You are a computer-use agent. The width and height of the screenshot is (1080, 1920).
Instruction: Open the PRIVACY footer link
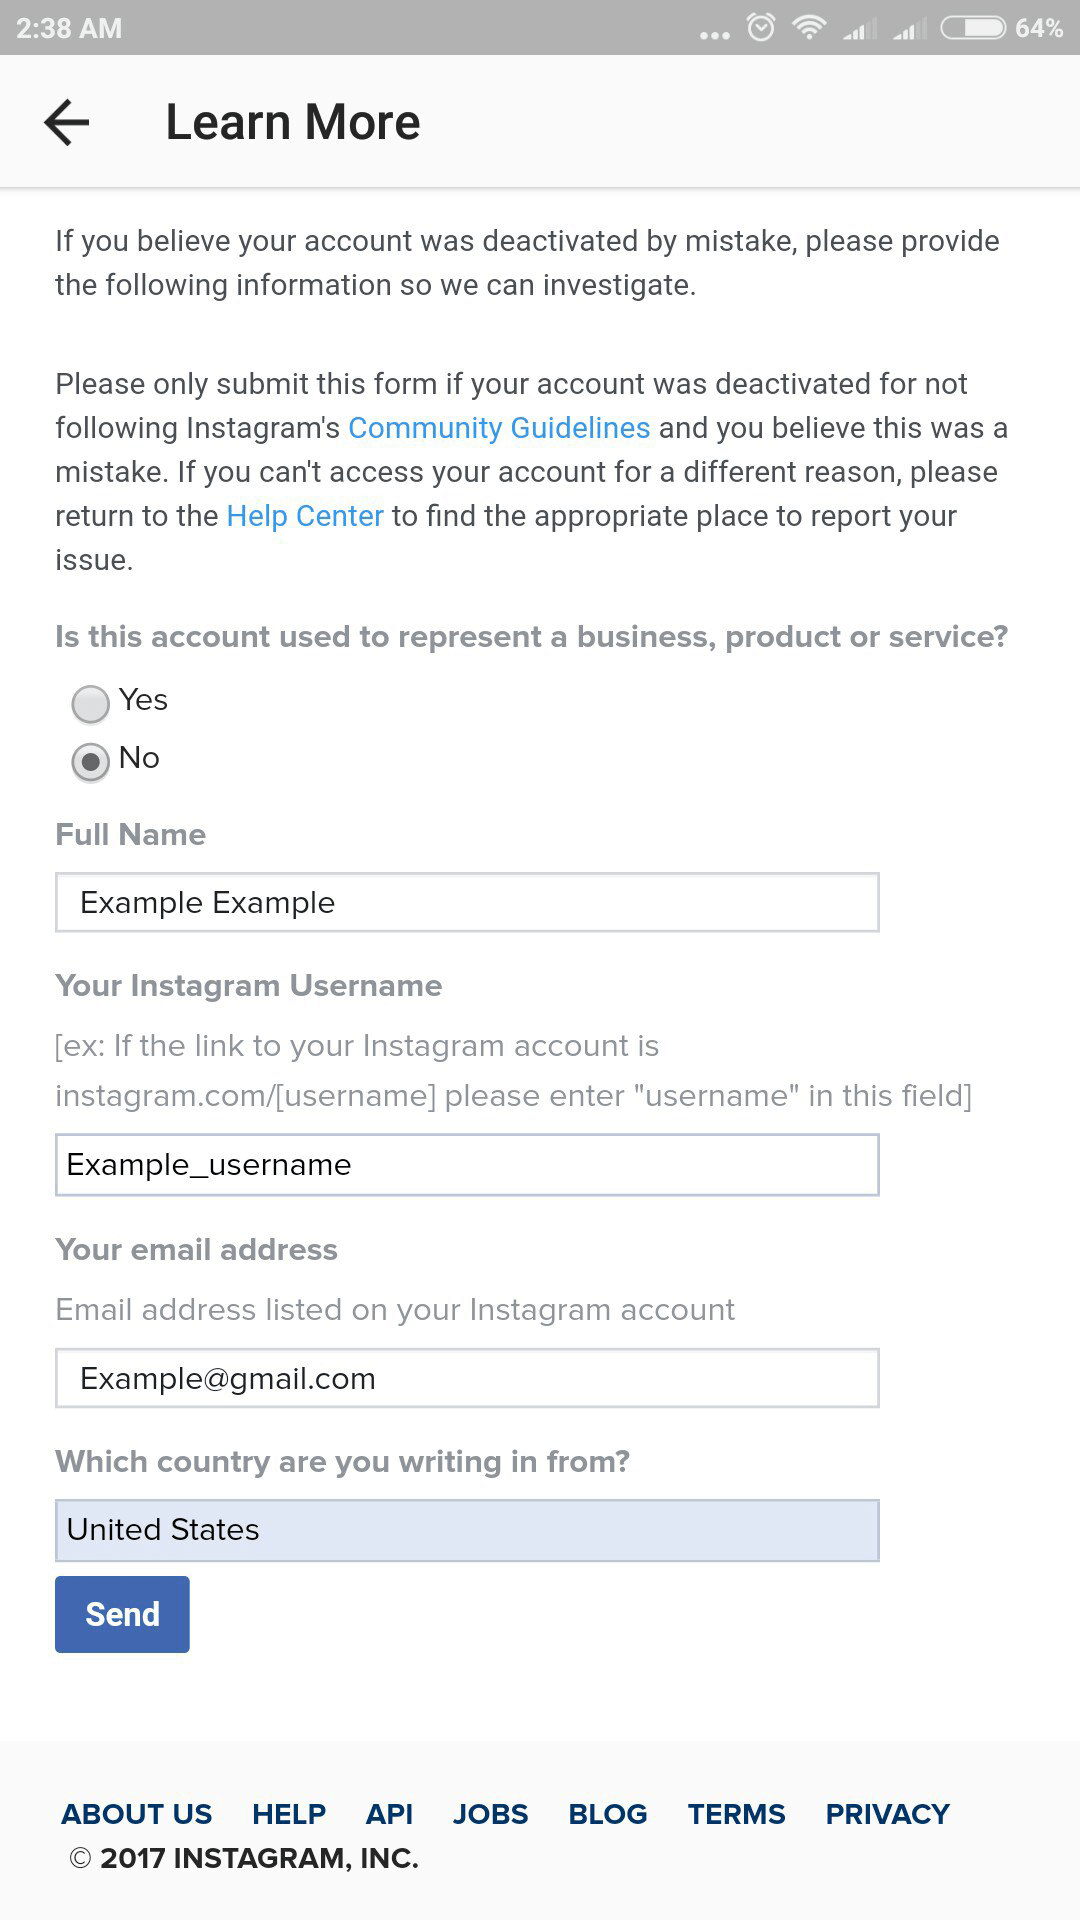click(x=887, y=1814)
